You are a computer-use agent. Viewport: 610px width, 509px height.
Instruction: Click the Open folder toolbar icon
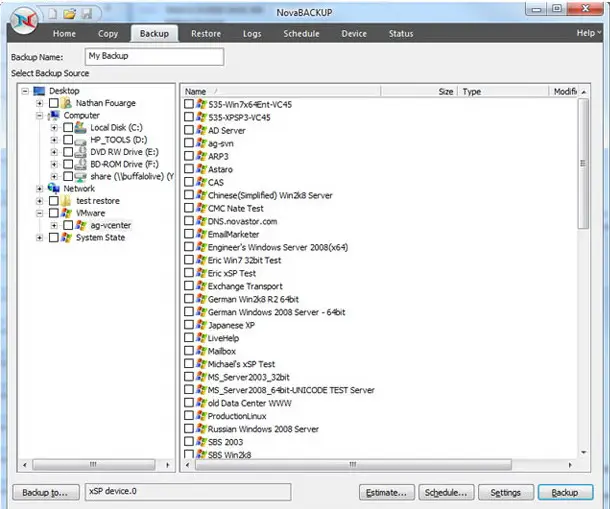(x=70, y=14)
